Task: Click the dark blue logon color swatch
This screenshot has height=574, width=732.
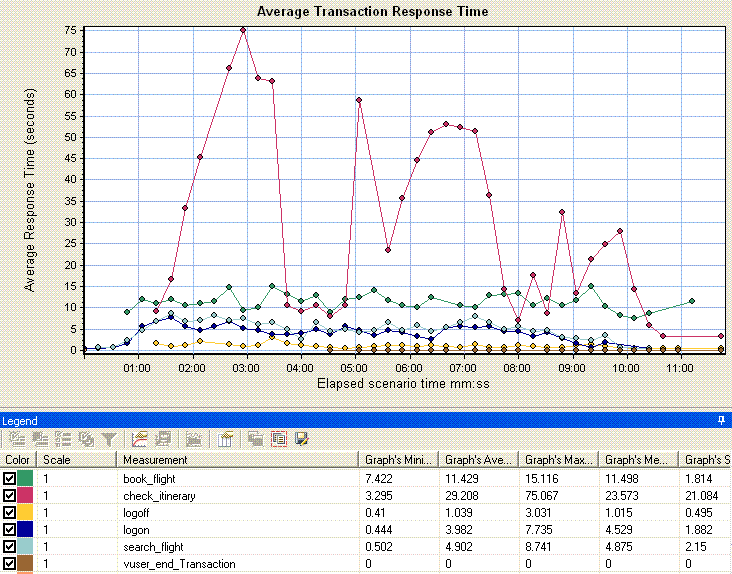Action: pos(27,530)
